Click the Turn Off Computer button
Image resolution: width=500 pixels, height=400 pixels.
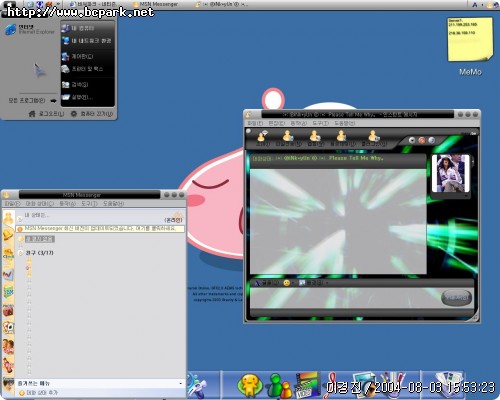(92, 114)
